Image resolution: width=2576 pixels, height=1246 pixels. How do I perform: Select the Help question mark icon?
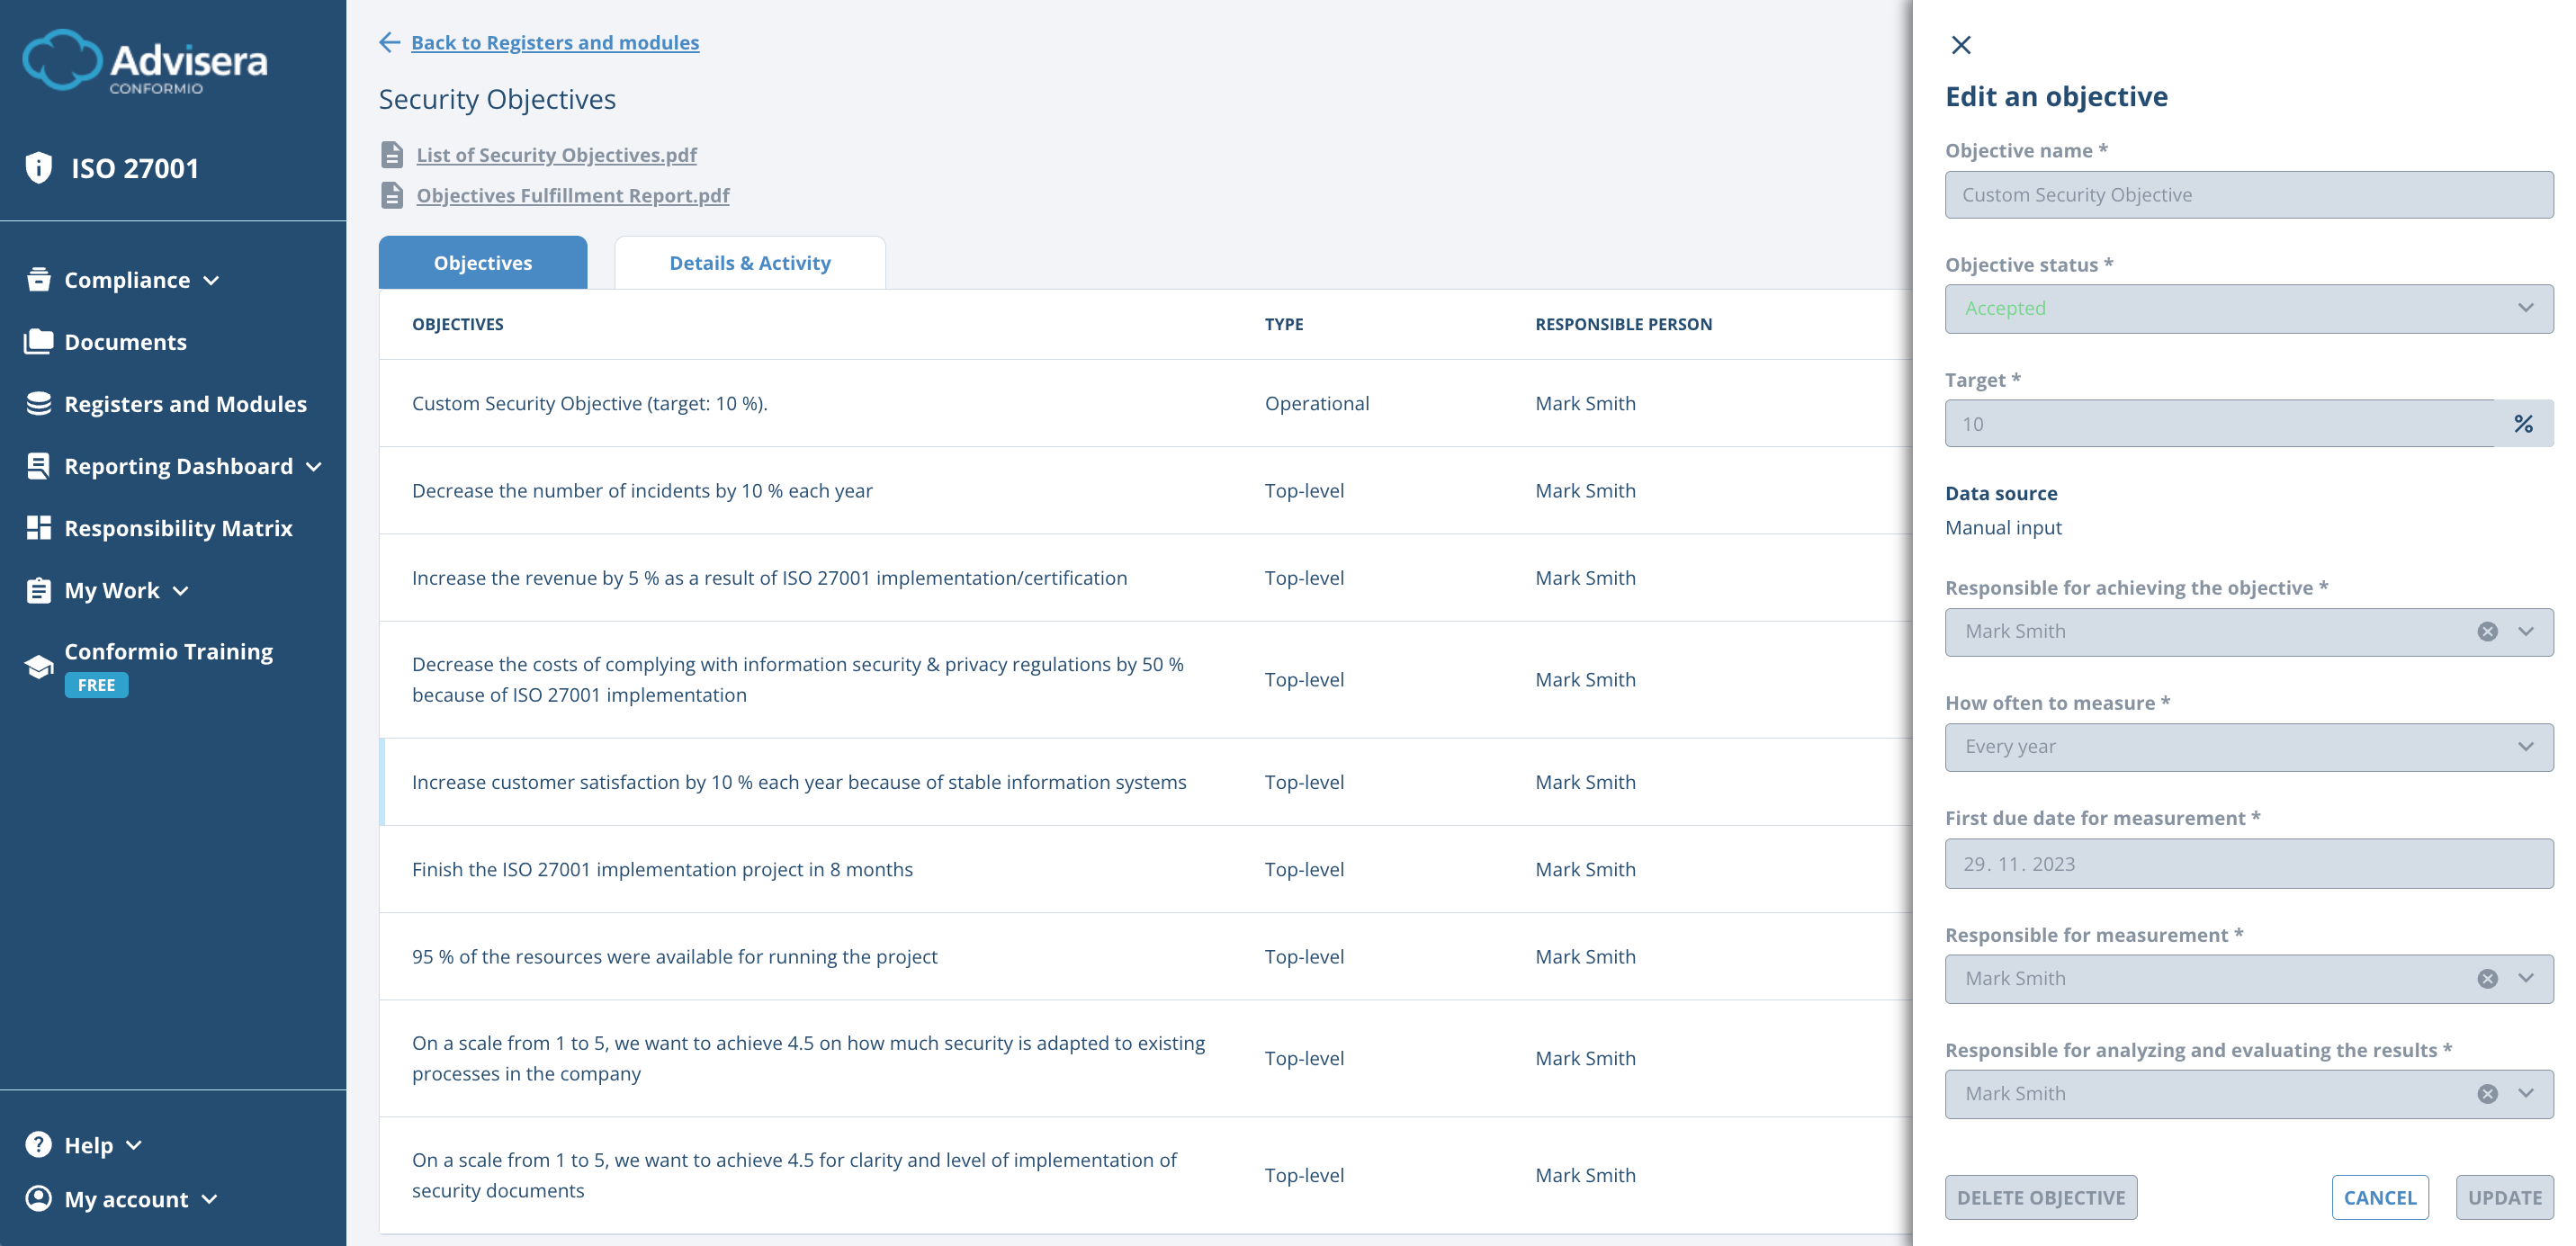click(x=38, y=1144)
